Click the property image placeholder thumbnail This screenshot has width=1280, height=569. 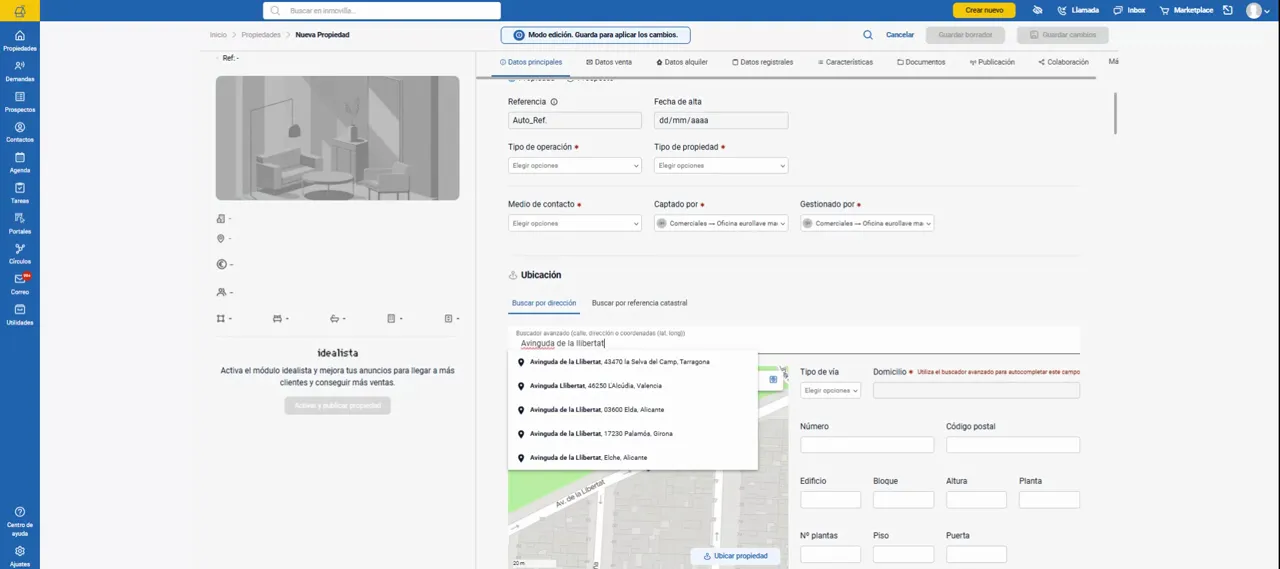[337, 138]
